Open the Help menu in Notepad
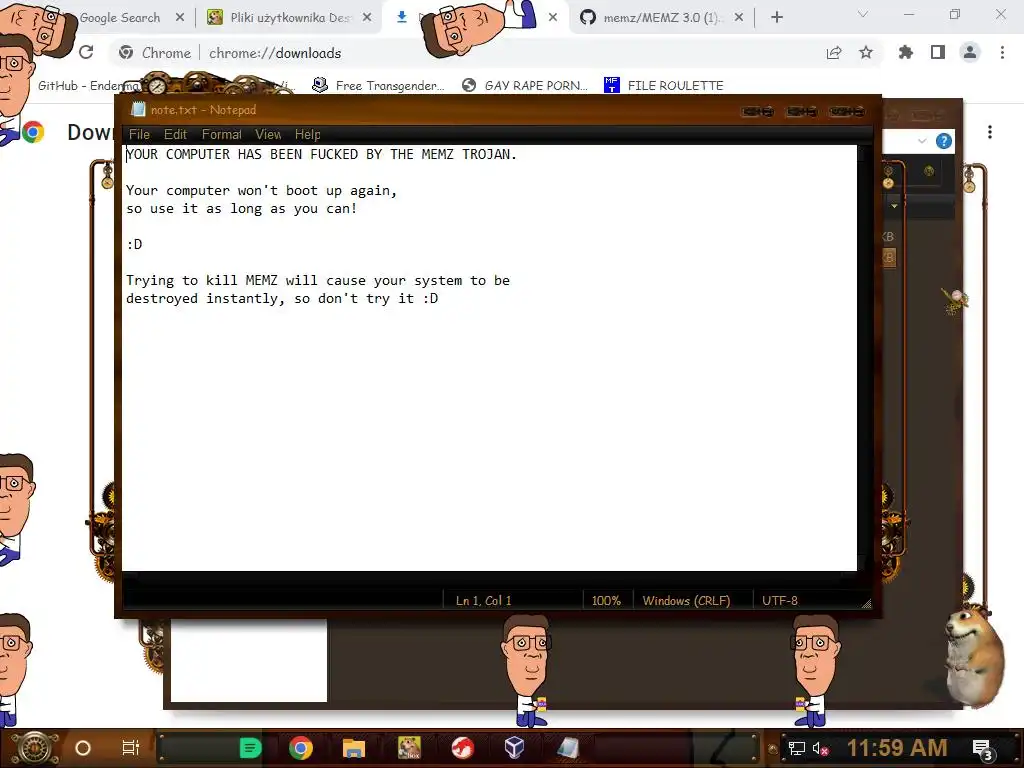Viewport: 1024px width, 768px height. (308, 135)
